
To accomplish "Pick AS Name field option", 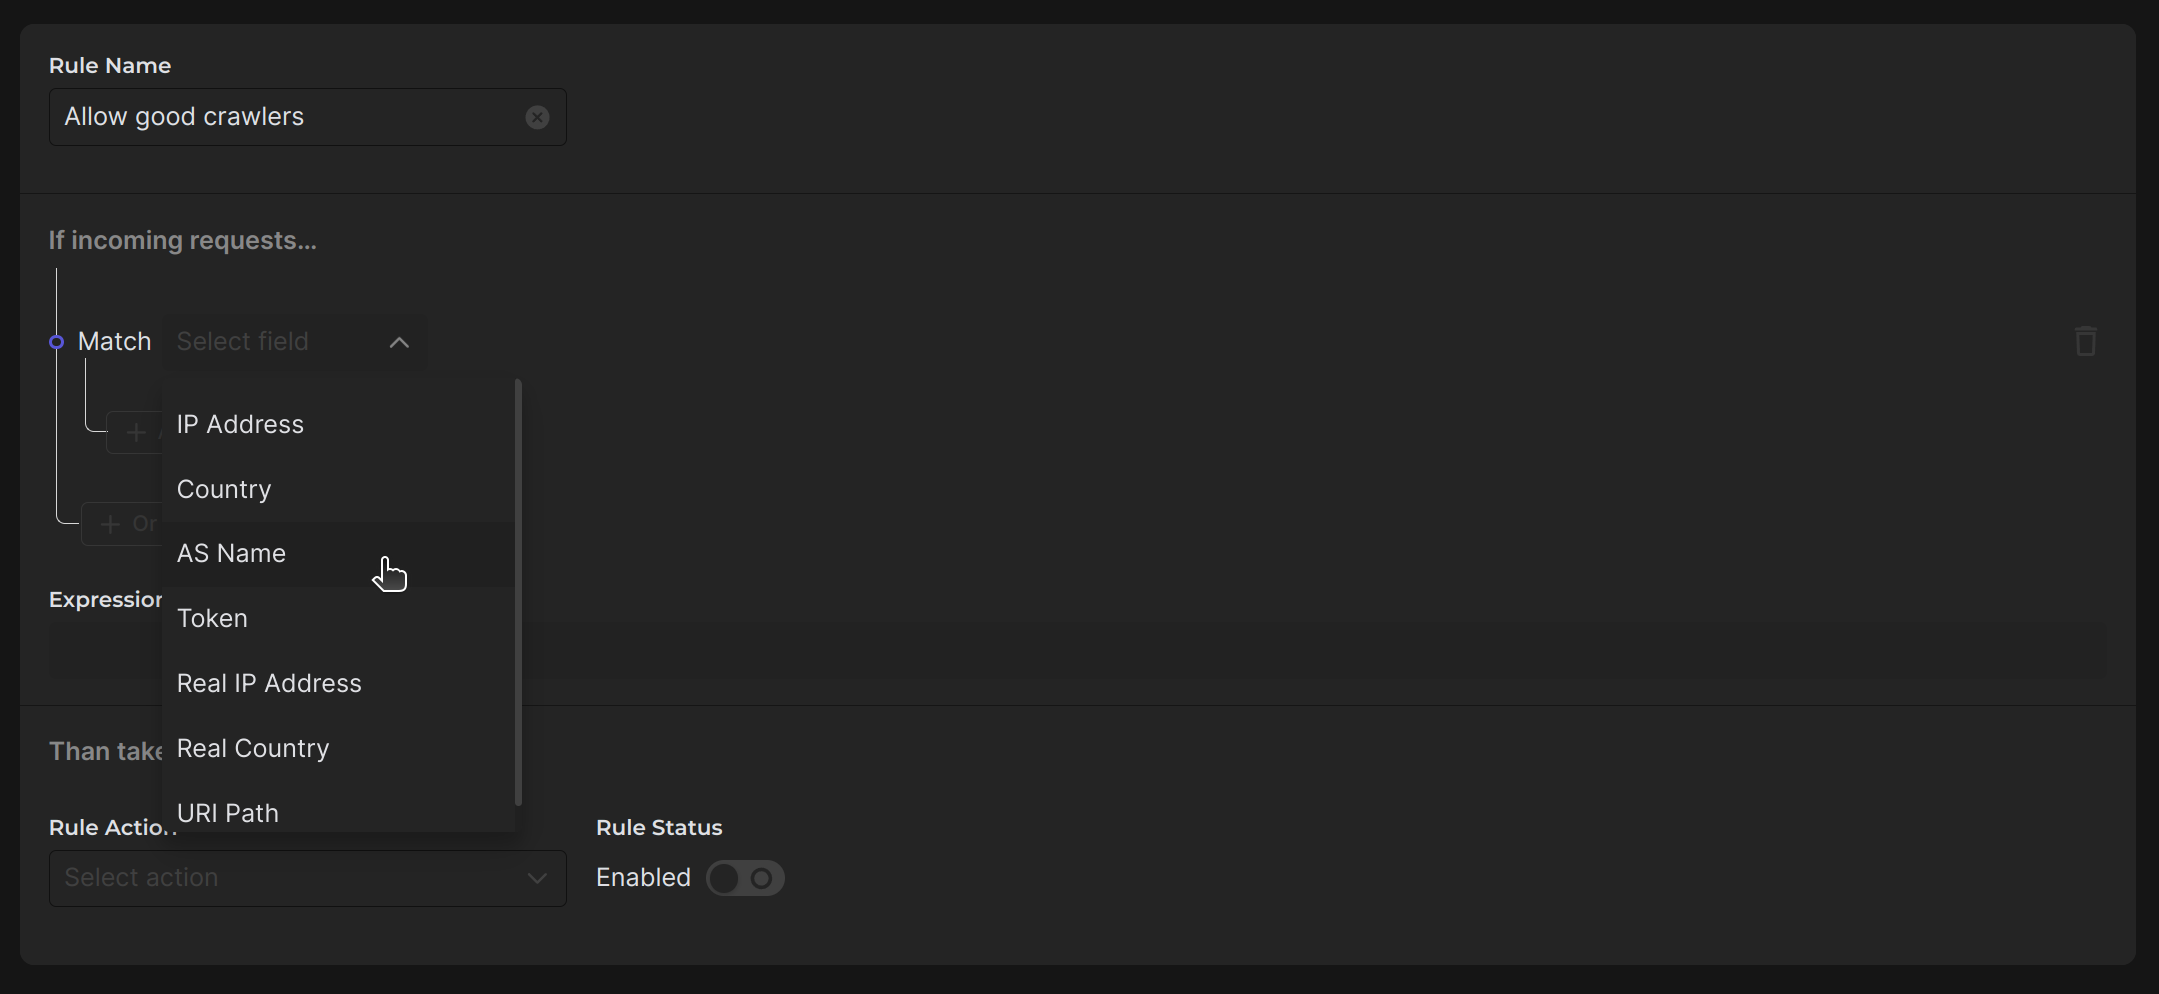I will click(231, 554).
